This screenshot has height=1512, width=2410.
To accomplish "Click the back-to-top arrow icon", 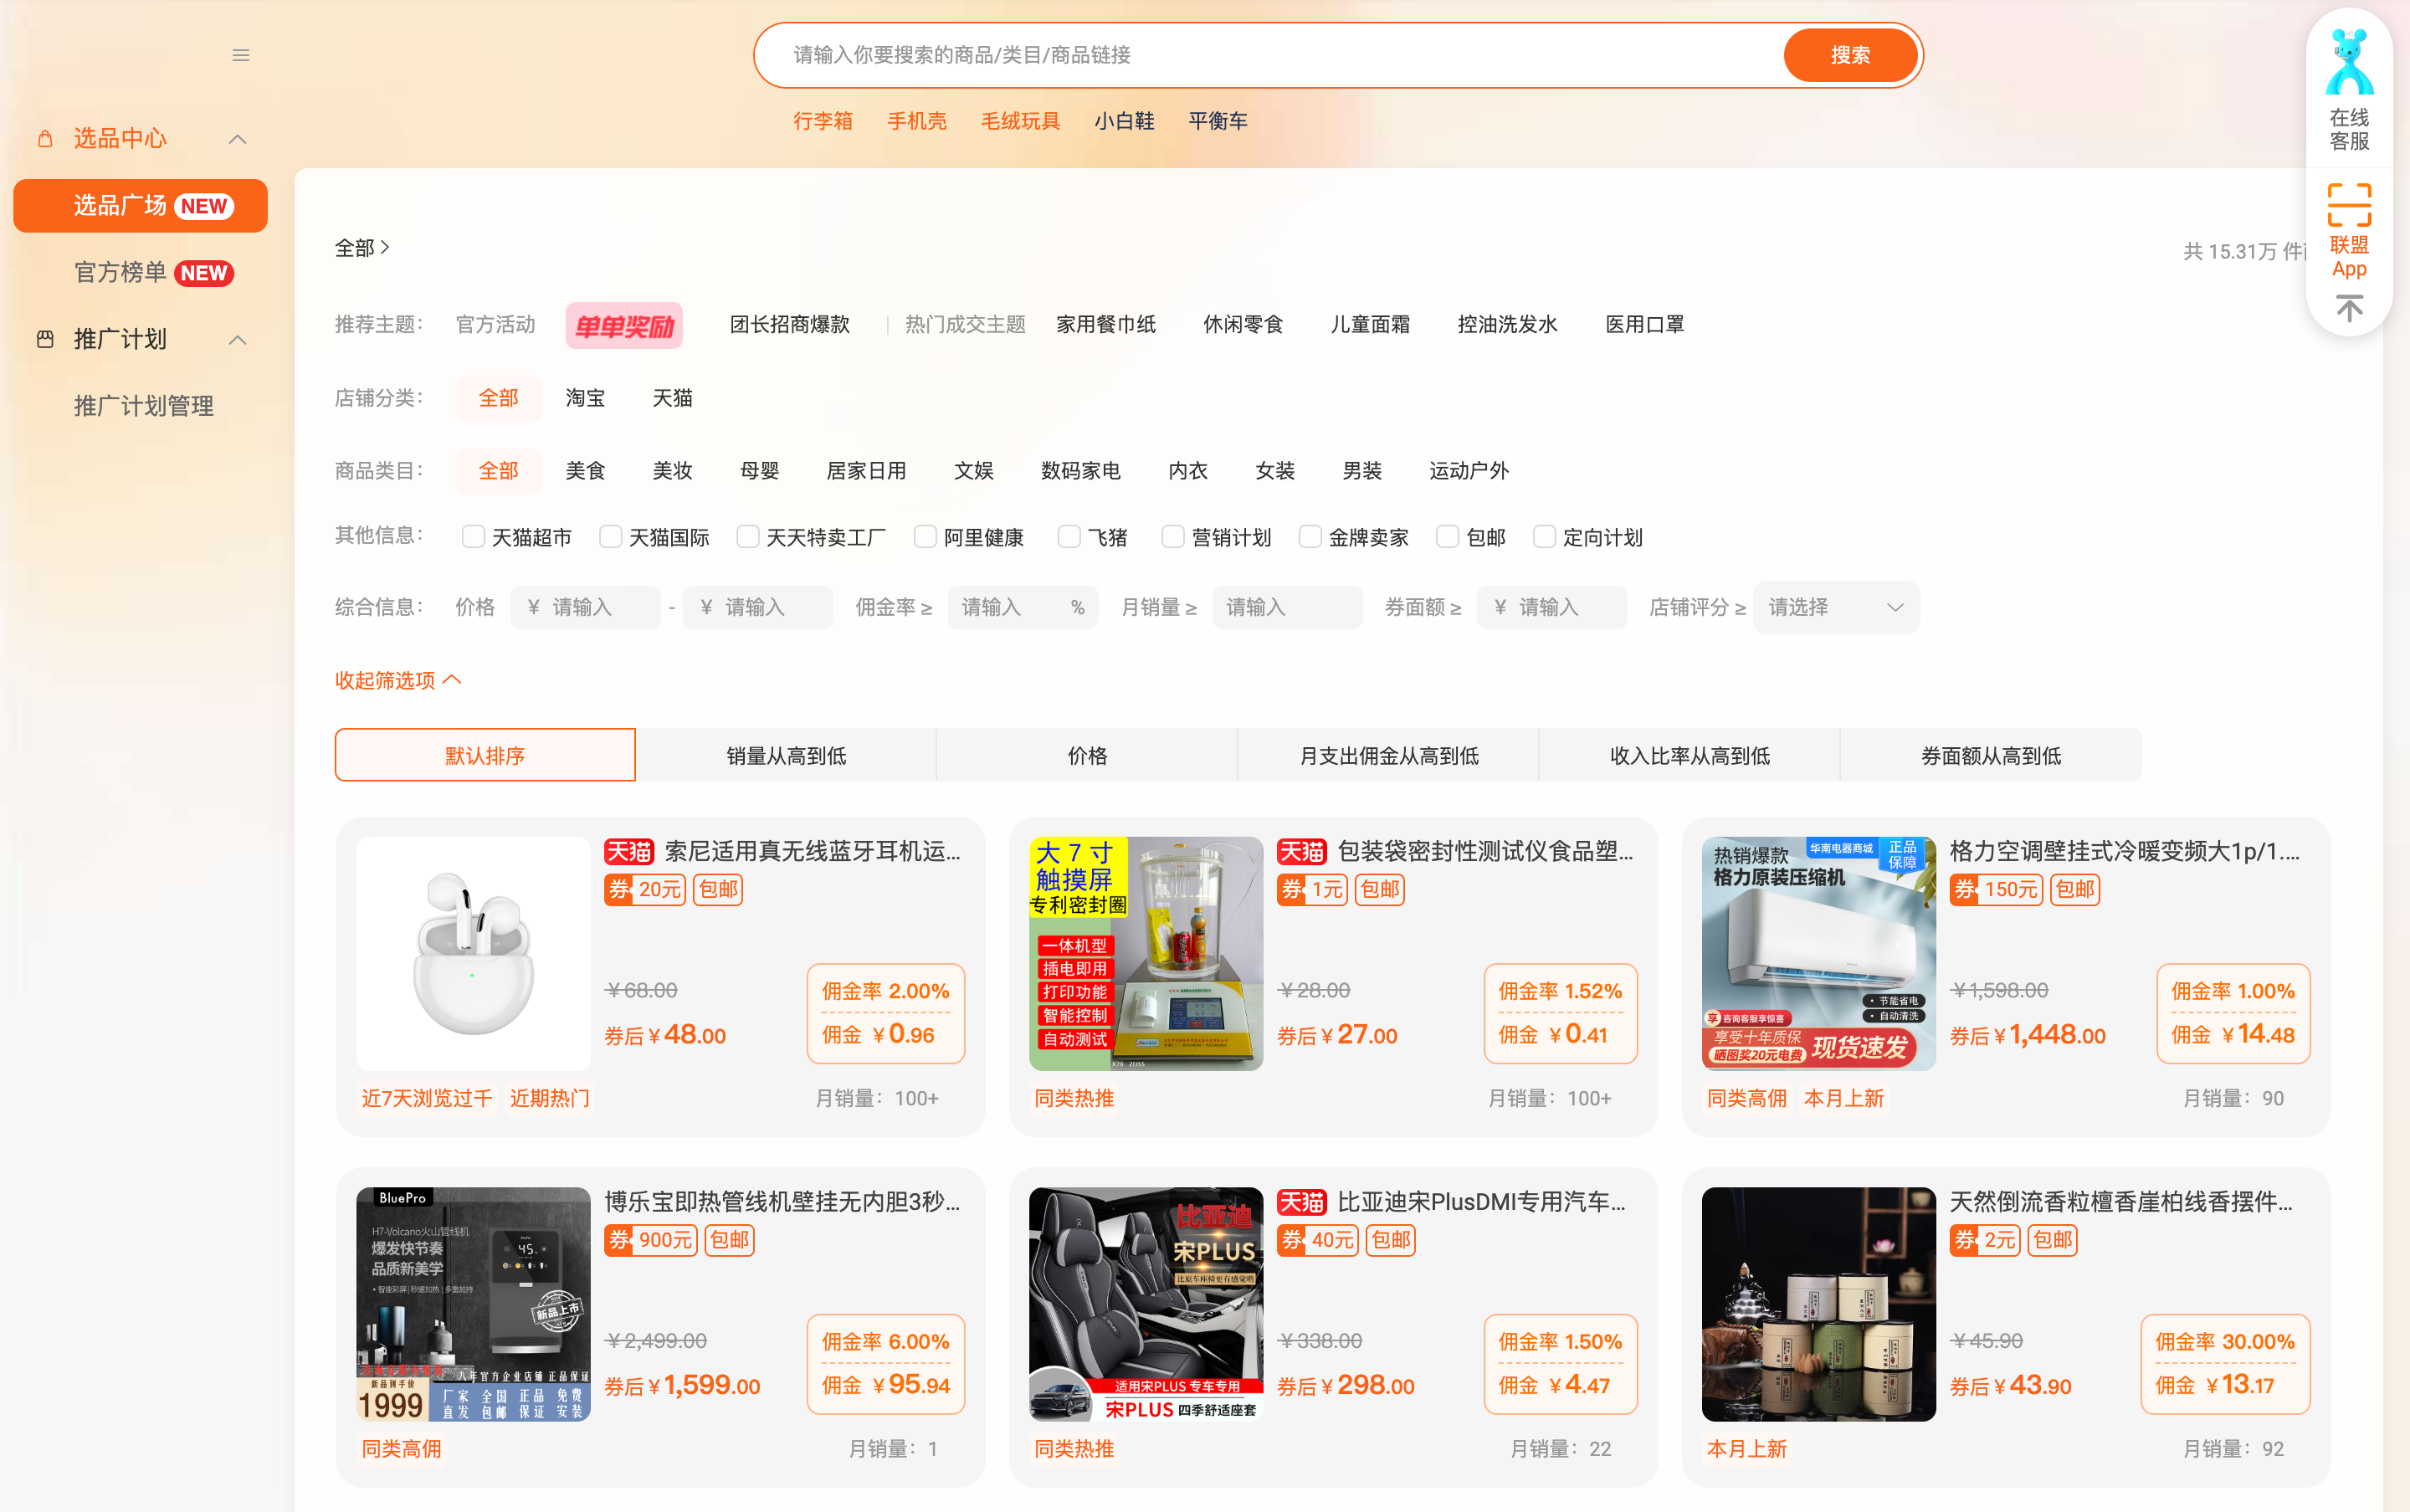I will click(2349, 308).
